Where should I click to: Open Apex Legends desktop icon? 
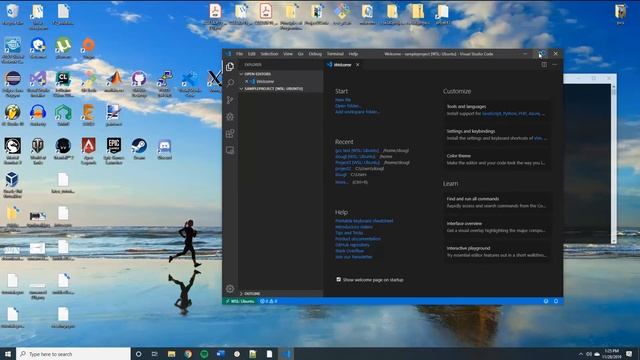coord(89,151)
